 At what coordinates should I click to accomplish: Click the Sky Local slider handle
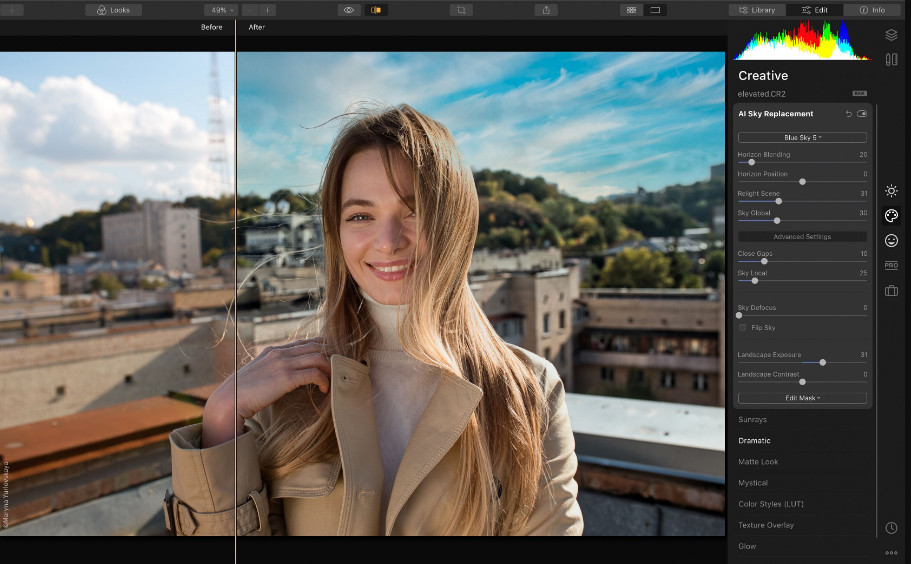[x=755, y=281]
